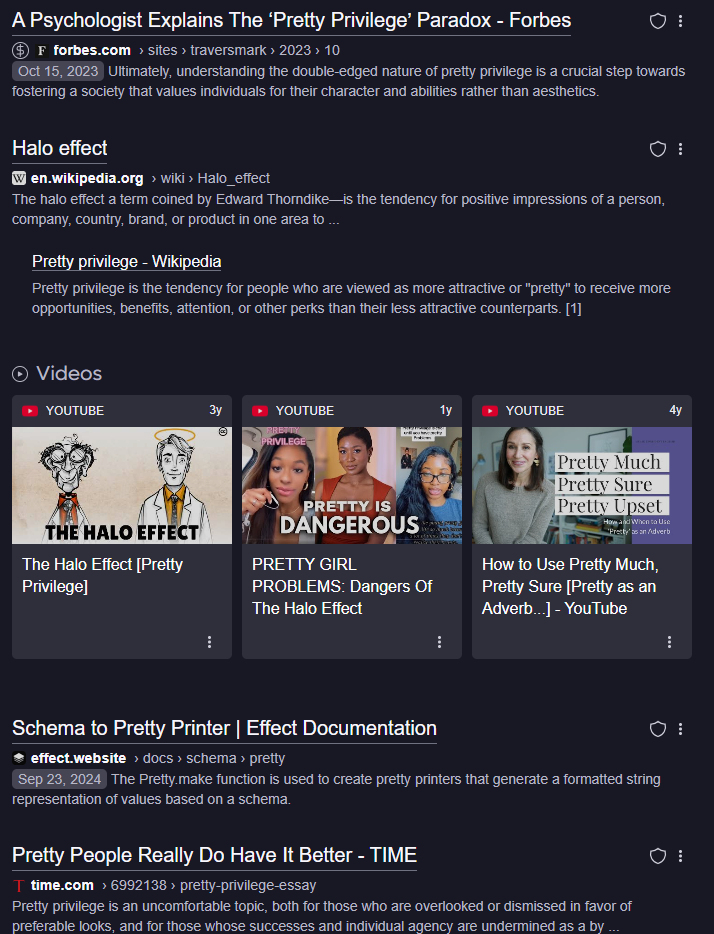
Task: Open Schema to Pretty Printer documentation link
Action: [224, 728]
